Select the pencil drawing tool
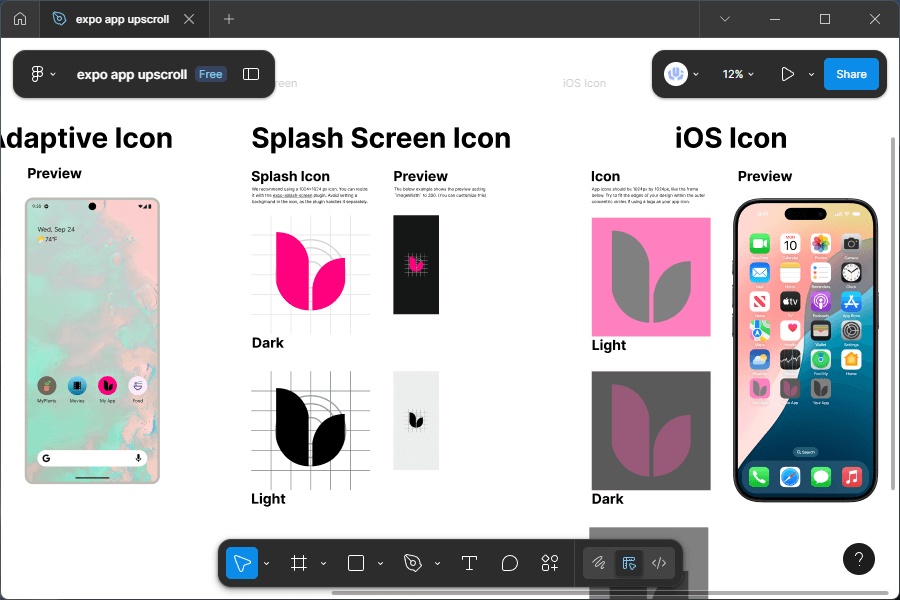This screenshot has height=600, width=900. pyautogui.click(x=598, y=562)
